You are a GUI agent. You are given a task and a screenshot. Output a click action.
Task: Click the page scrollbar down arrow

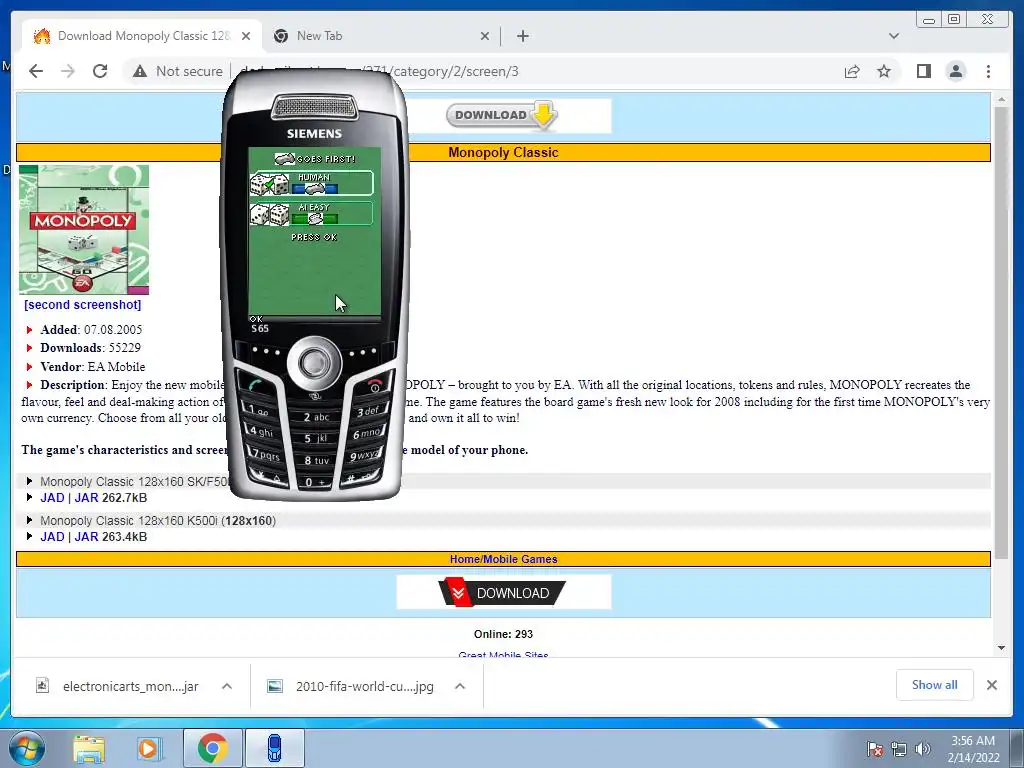1001,648
